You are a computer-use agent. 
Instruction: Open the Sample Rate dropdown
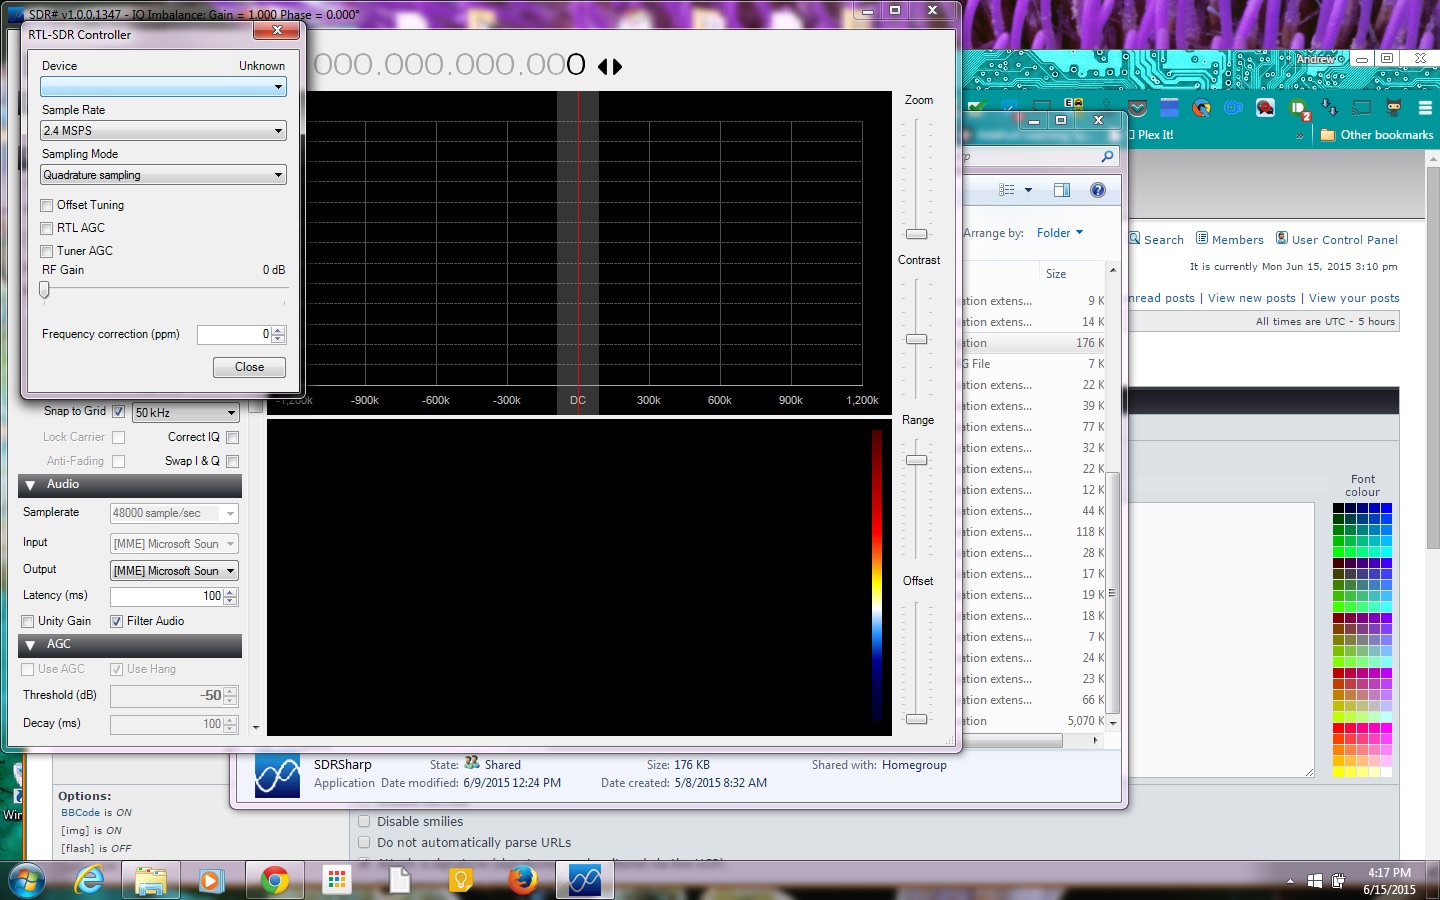(x=163, y=131)
